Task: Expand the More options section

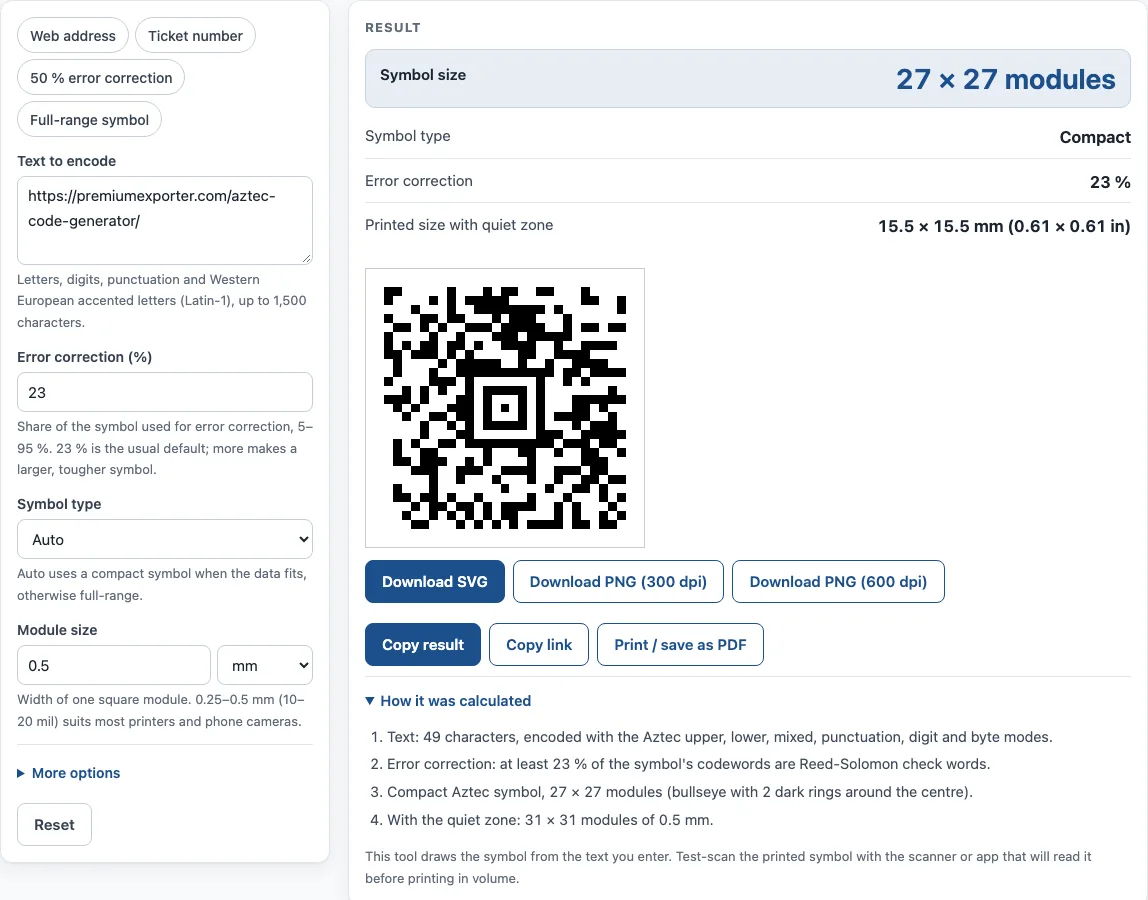Action: click(69, 773)
